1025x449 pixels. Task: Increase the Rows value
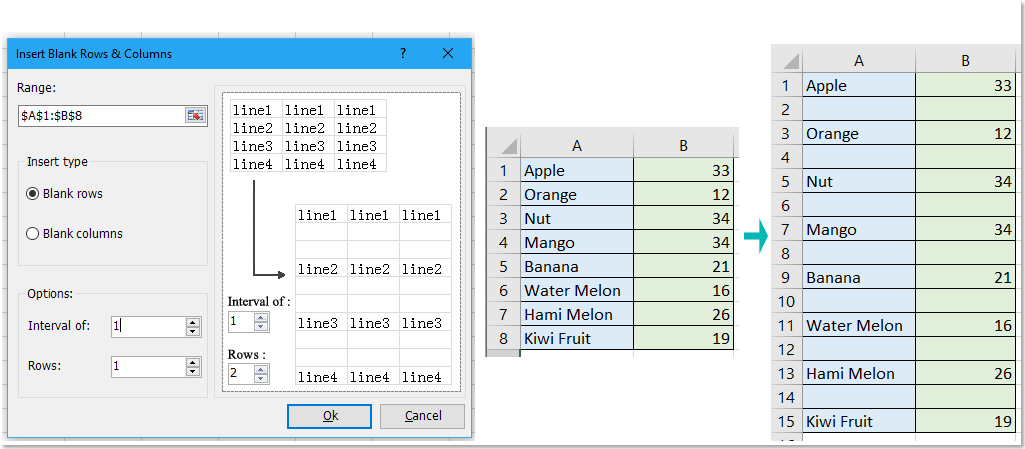(x=193, y=361)
